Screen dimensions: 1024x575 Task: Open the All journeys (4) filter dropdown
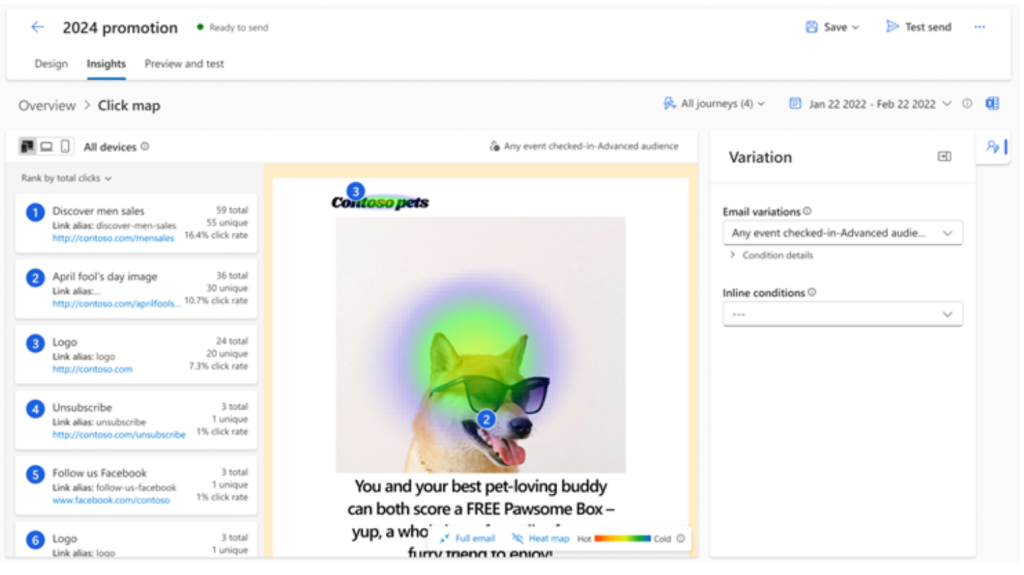click(x=714, y=103)
